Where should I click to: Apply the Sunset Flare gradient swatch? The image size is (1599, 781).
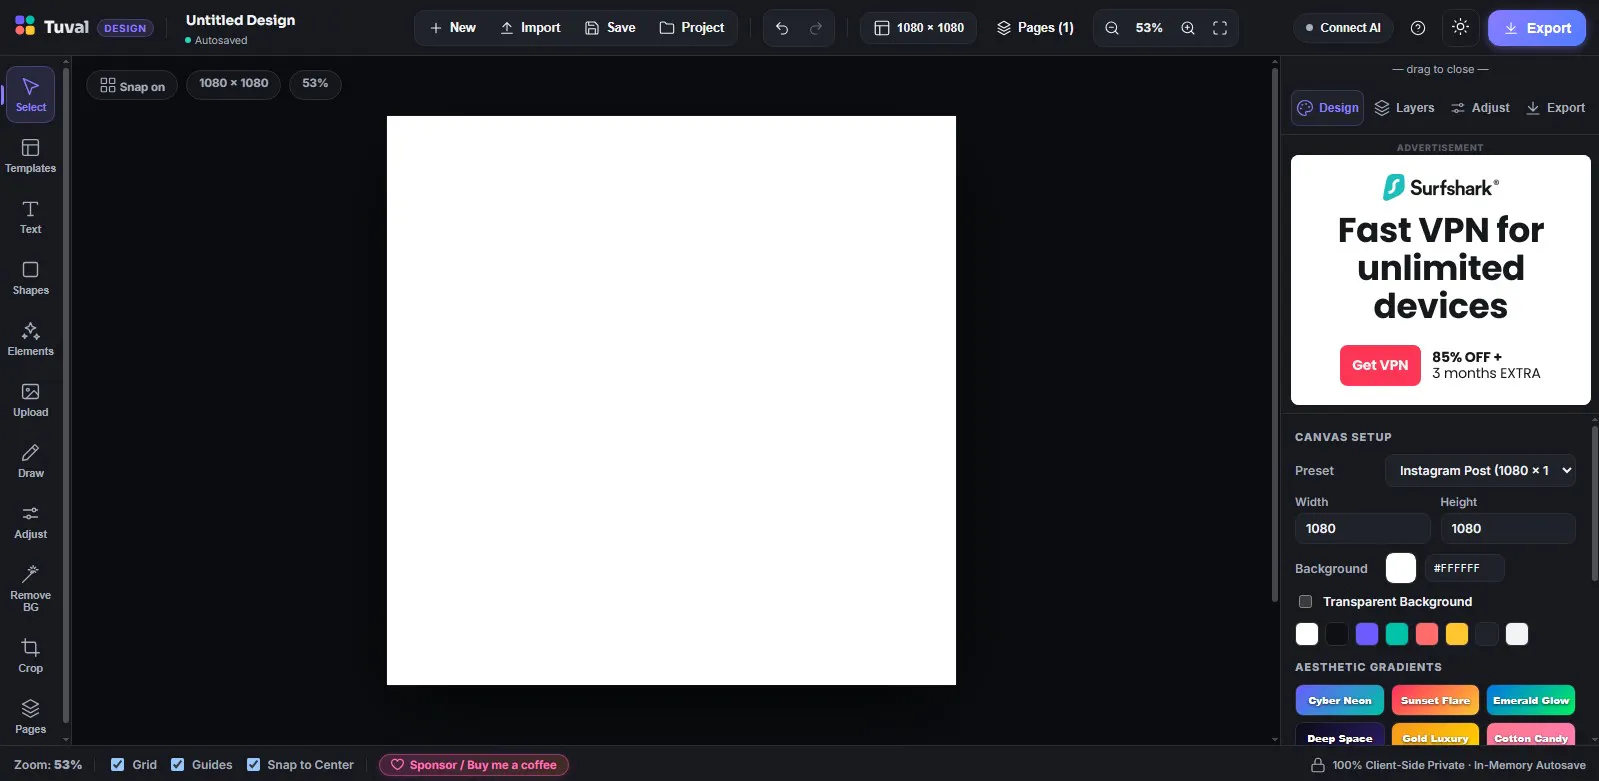[1435, 700]
